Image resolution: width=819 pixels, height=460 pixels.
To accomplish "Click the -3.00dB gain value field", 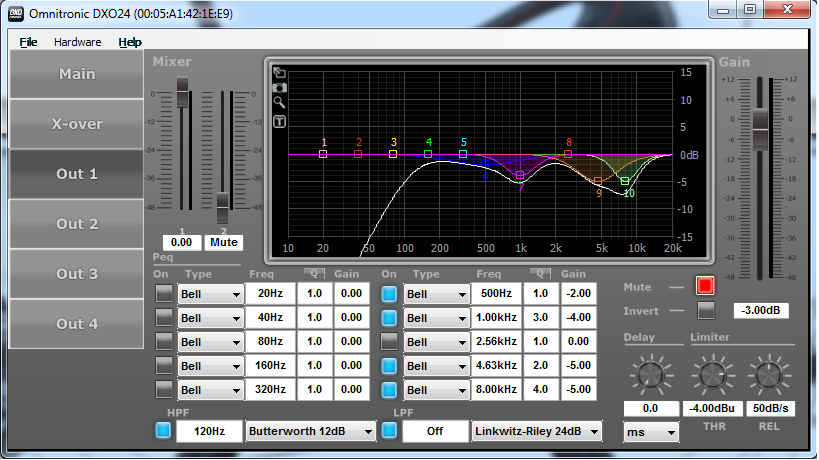I will pyautogui.click(x=761, y=310).
